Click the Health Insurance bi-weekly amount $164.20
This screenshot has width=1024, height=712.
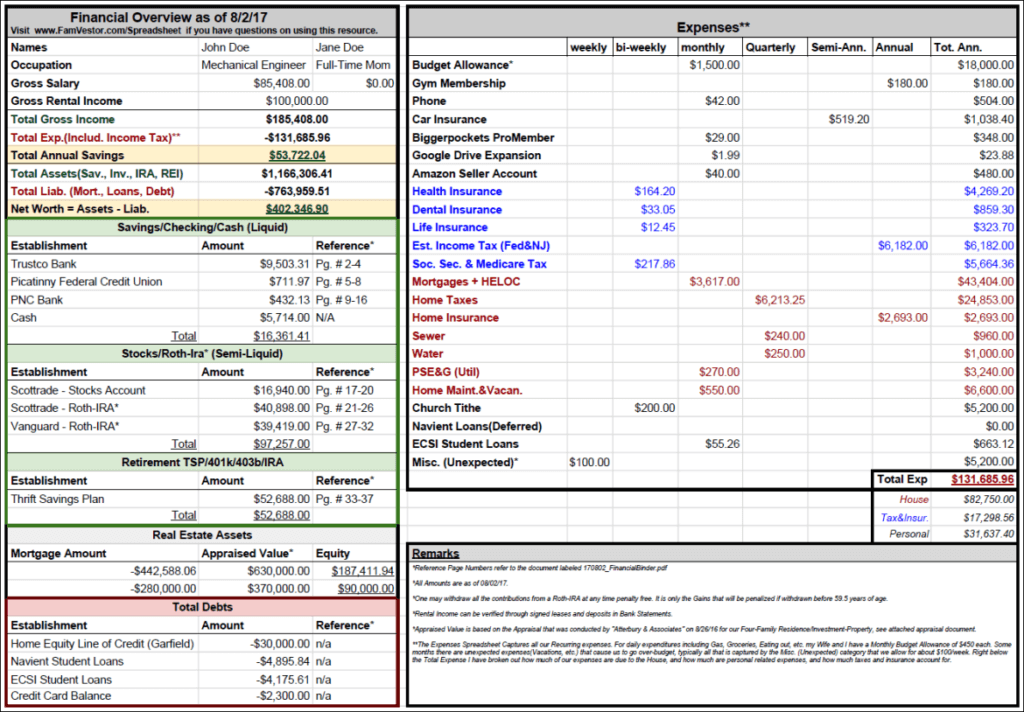pos(654,191)
